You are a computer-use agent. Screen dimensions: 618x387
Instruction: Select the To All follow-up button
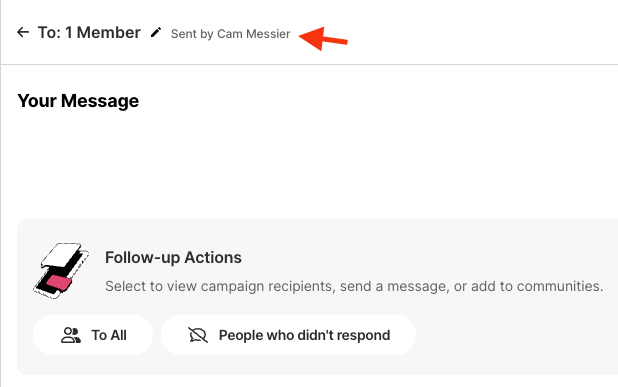(x=93, y=335)
